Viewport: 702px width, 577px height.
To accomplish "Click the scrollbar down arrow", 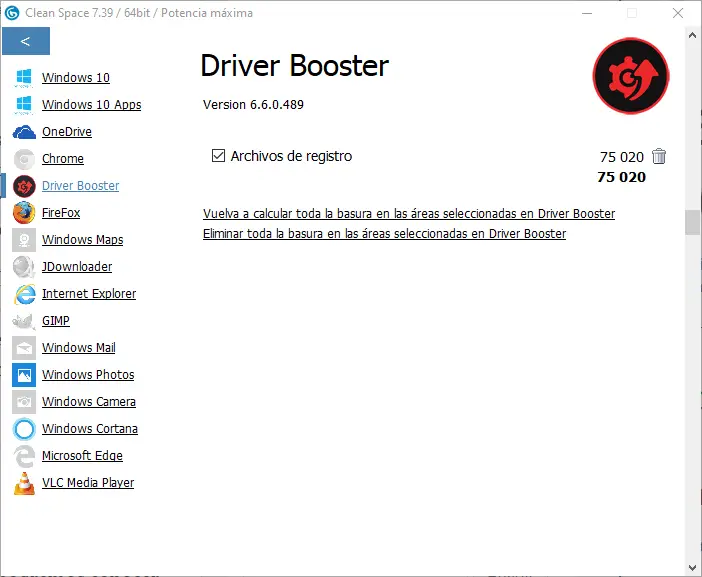I will coord(692,568).
